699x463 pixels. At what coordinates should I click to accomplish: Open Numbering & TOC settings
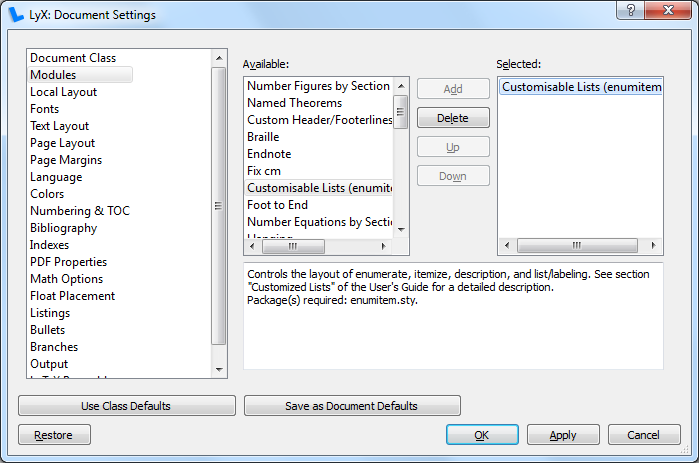(x=80, y=211)
